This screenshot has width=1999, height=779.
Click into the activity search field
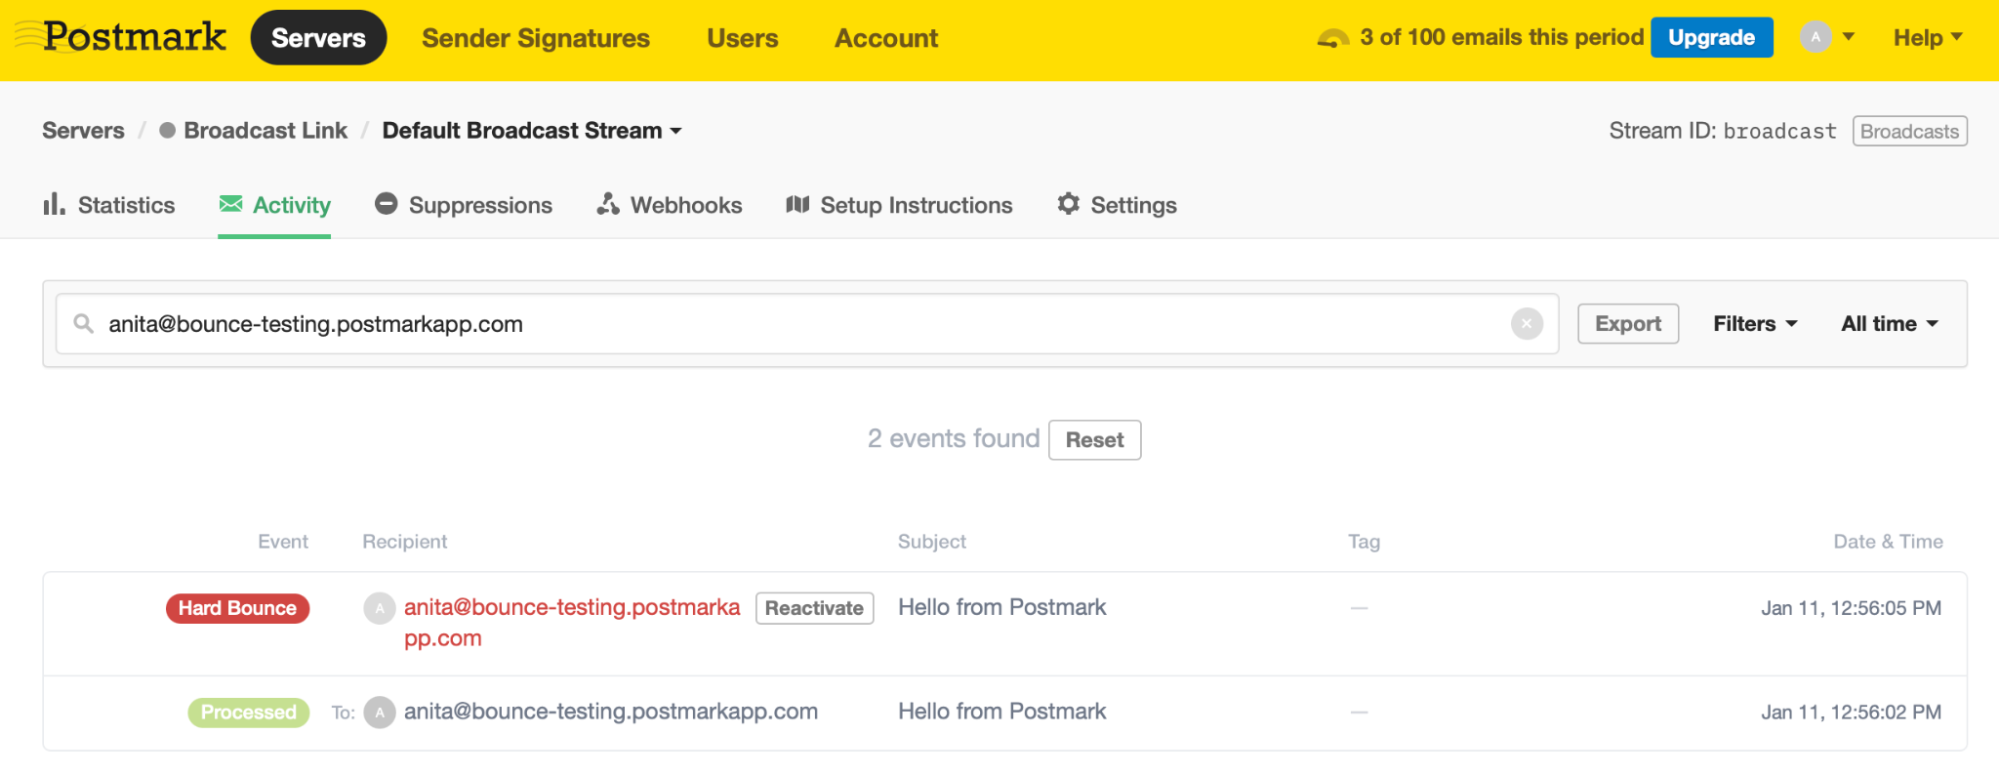pyautogui.click(x=800, y=324)
